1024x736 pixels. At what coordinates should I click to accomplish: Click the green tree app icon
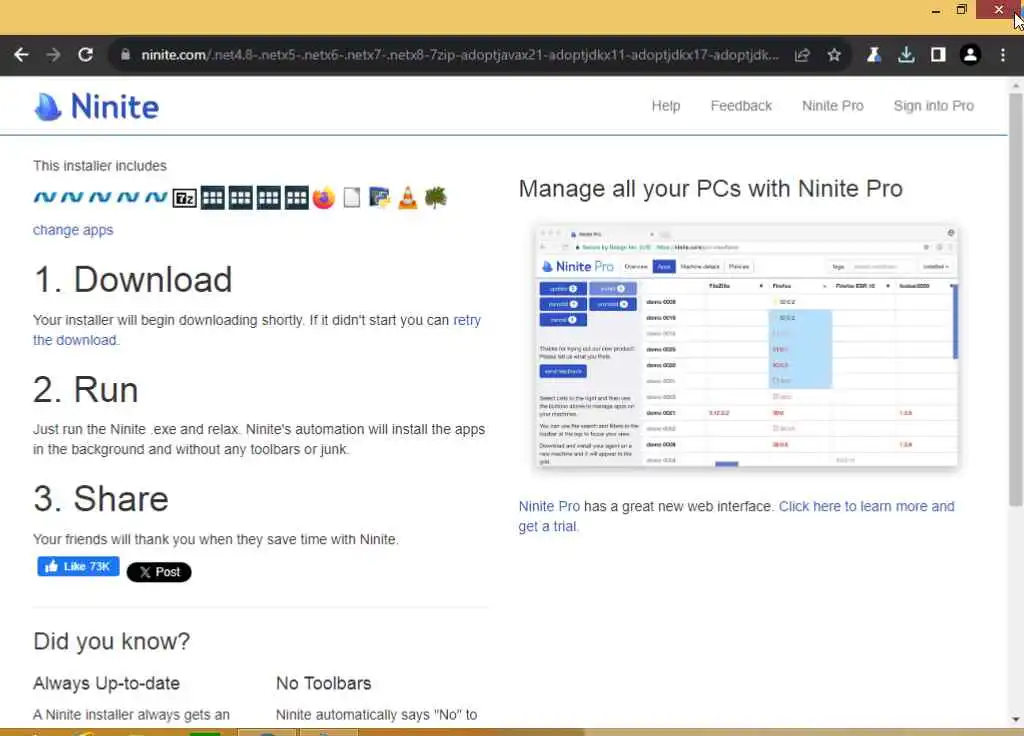(436, 197)
